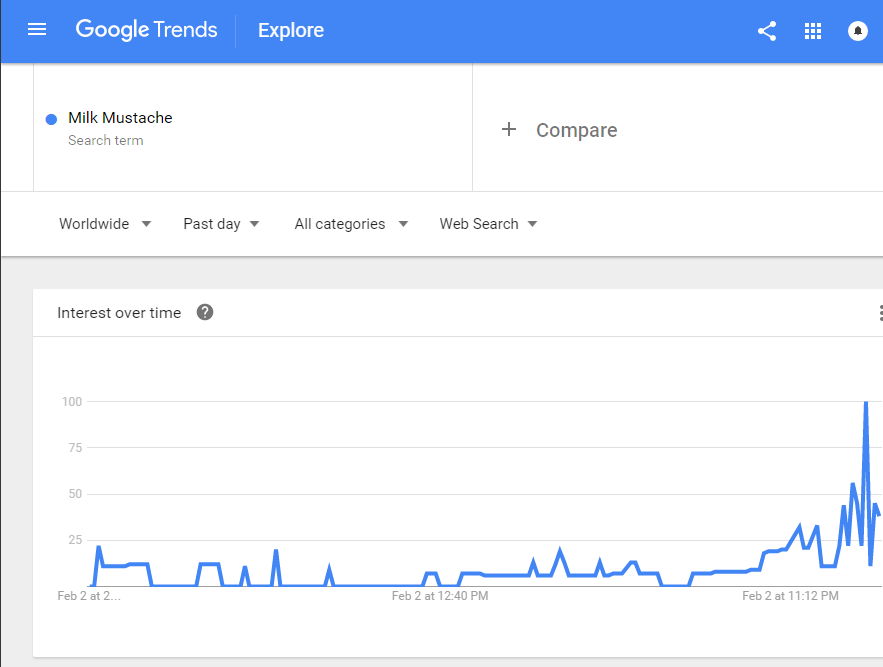Screen dimensions: 883x667
Task: Expand the All categories dropdown
Action: point(351,224)
